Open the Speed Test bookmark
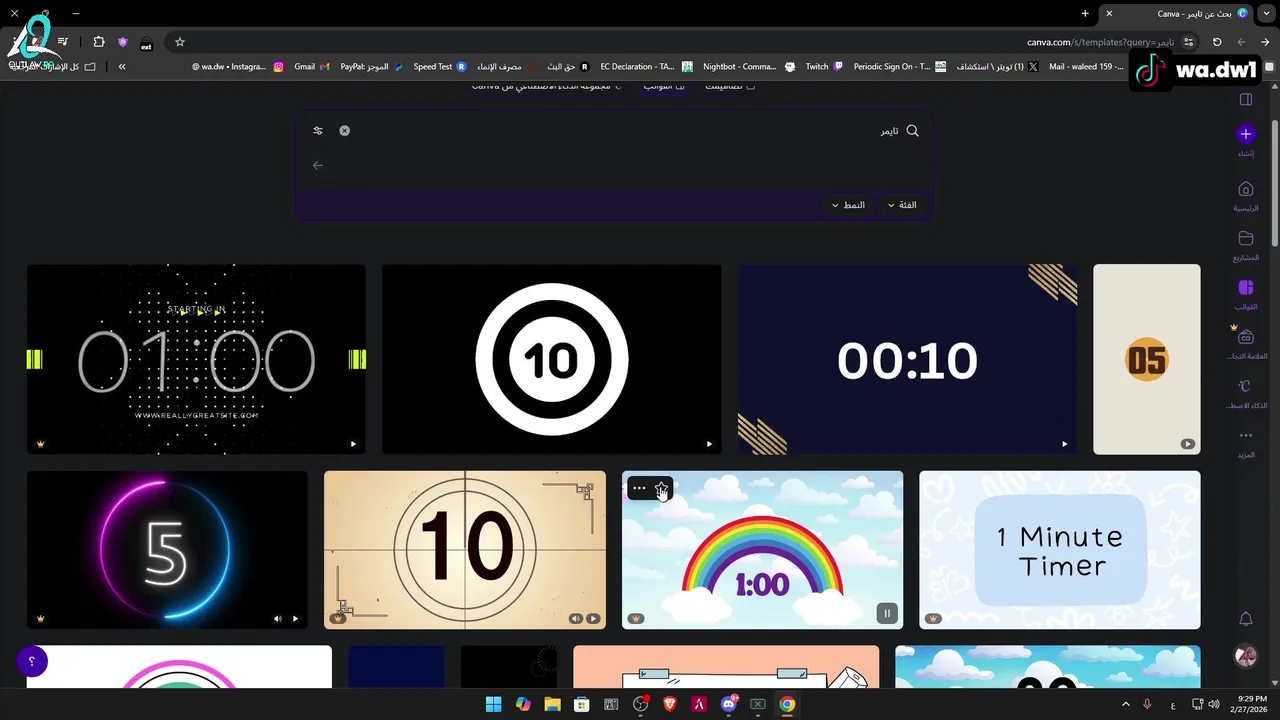The width and height of the screenshot is (1280, 720). point(439,67)
